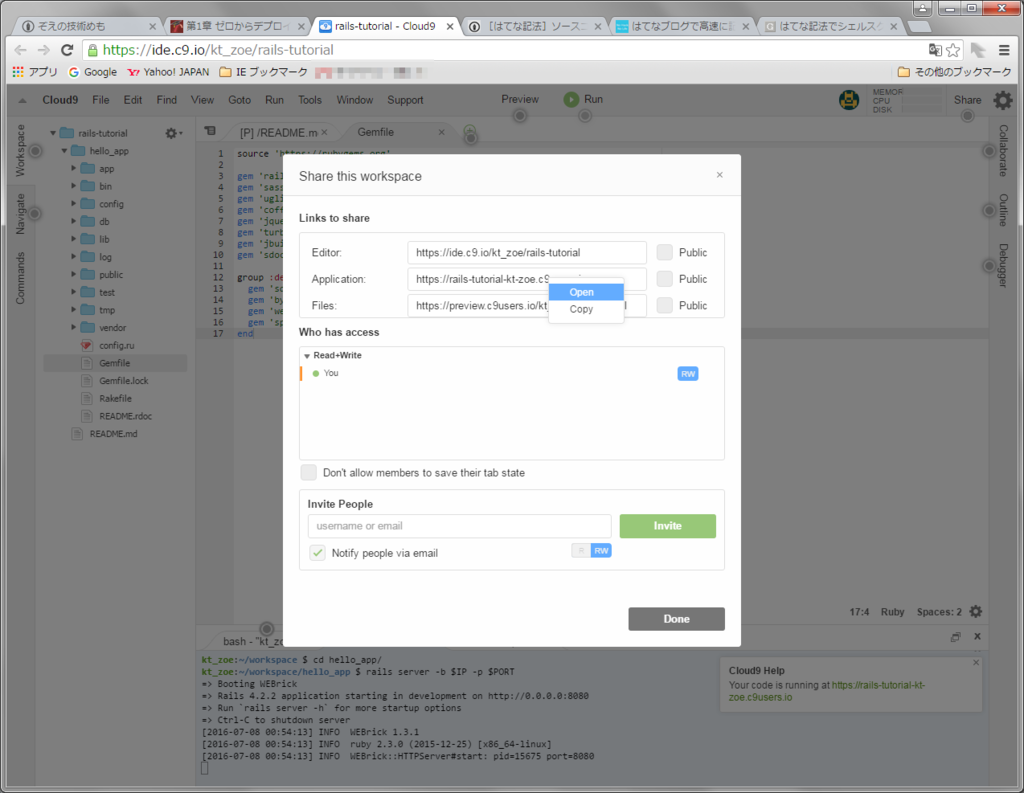
Task: Close the Share this workspace dialog
Action: [x=720, y=174]
